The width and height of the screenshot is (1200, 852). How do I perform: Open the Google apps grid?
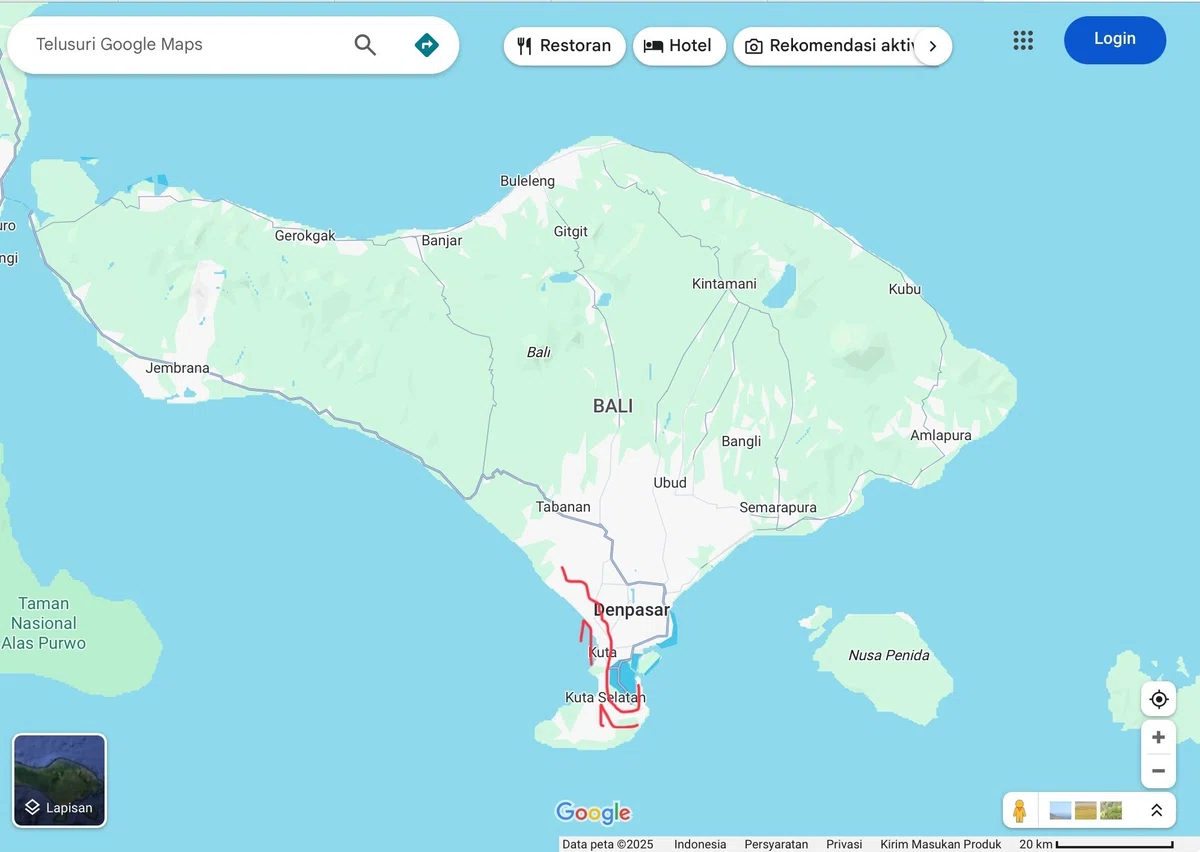pos(1023,40)
